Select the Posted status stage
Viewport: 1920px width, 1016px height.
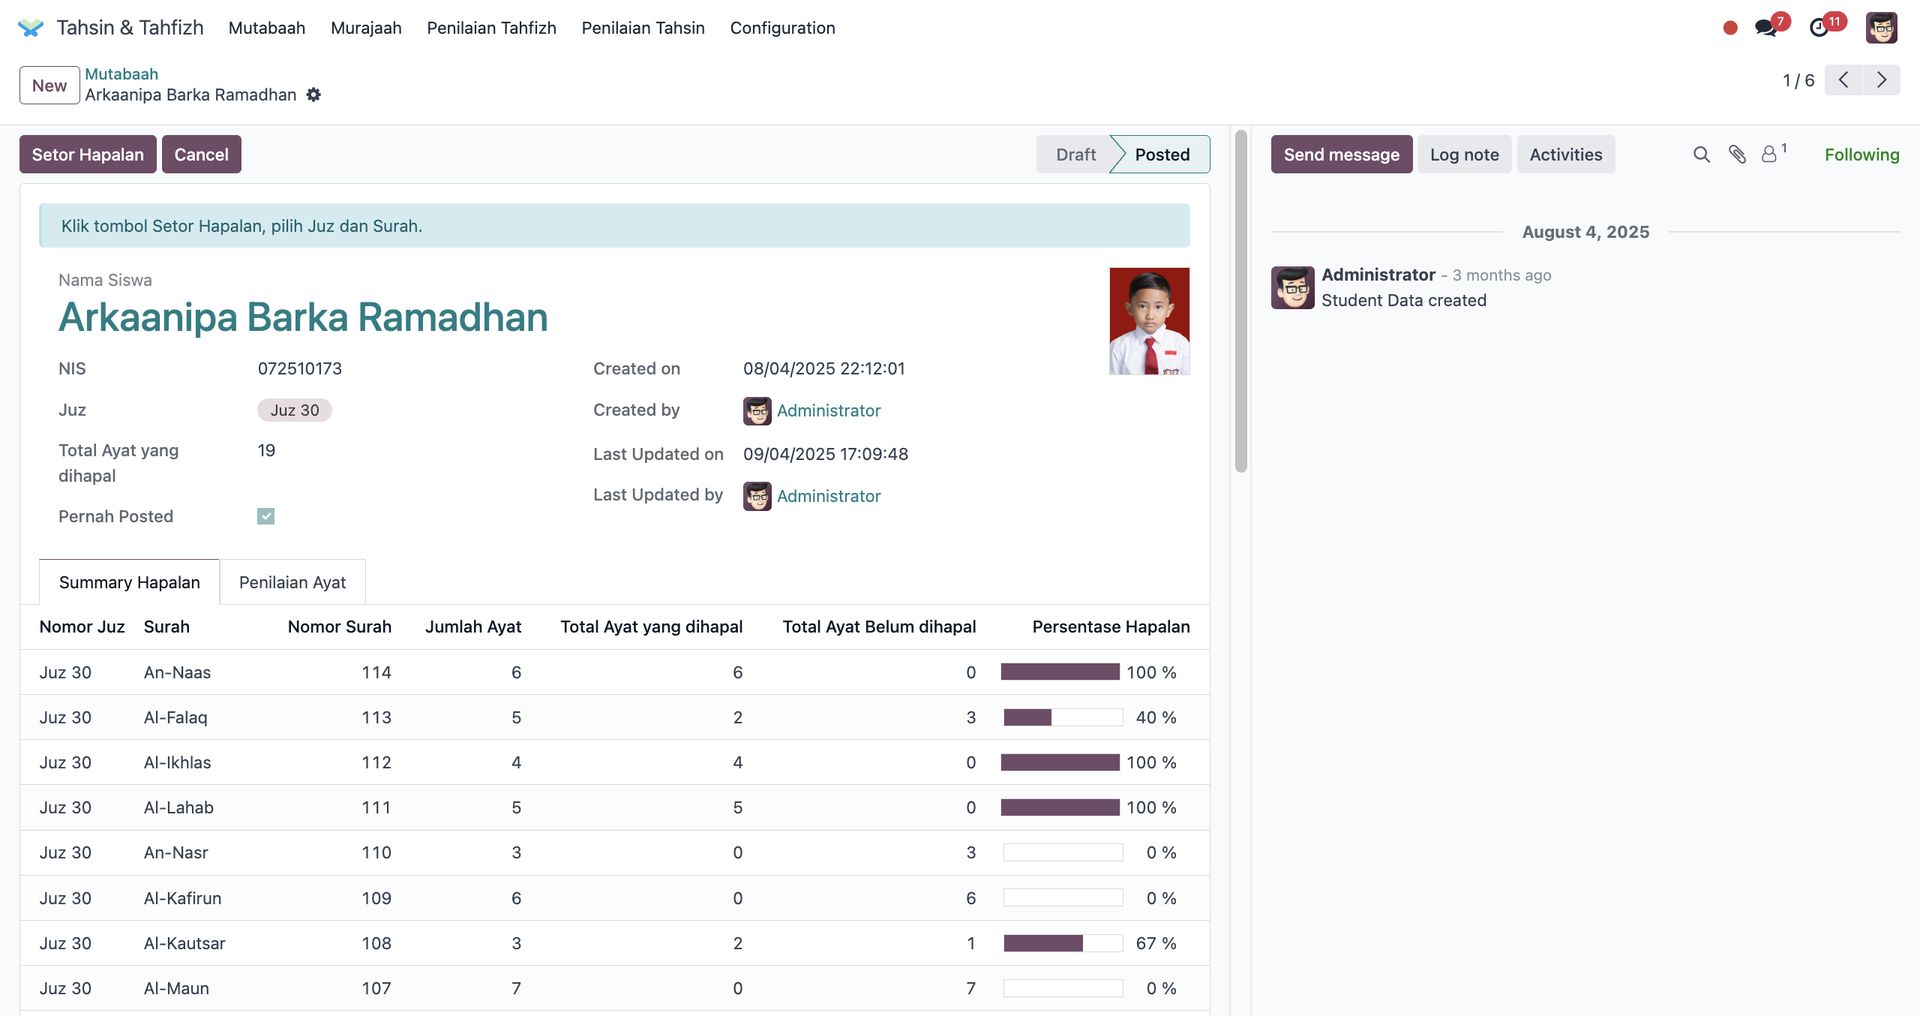pos(1161,155)
